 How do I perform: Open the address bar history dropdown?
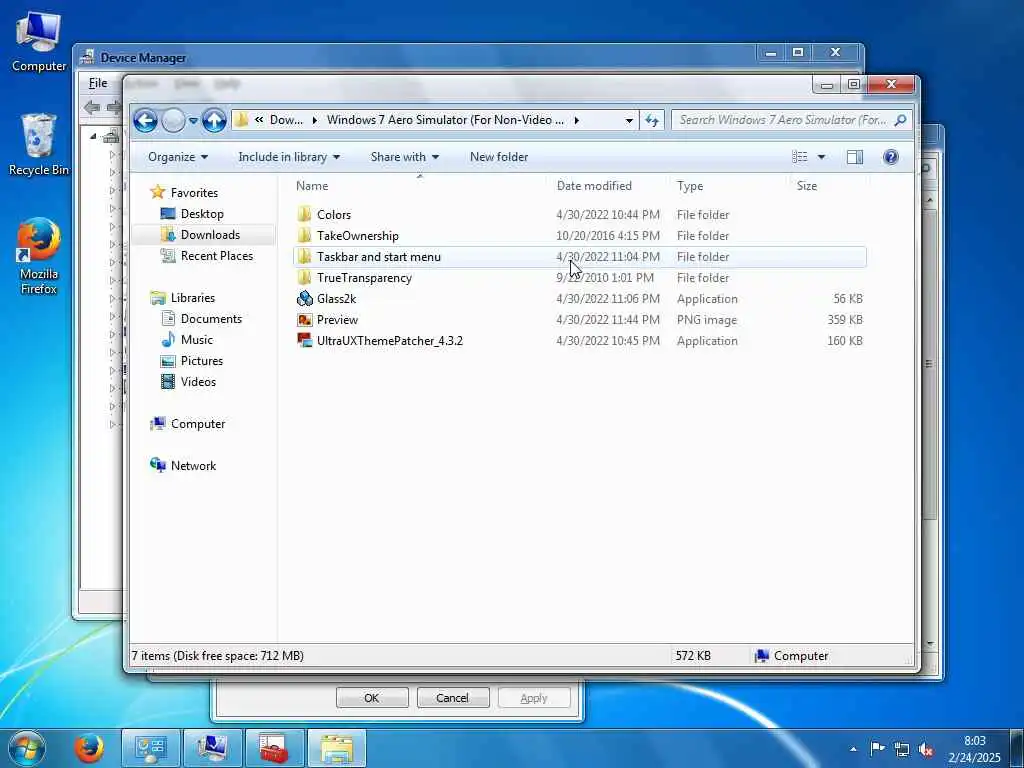point(629,121)
